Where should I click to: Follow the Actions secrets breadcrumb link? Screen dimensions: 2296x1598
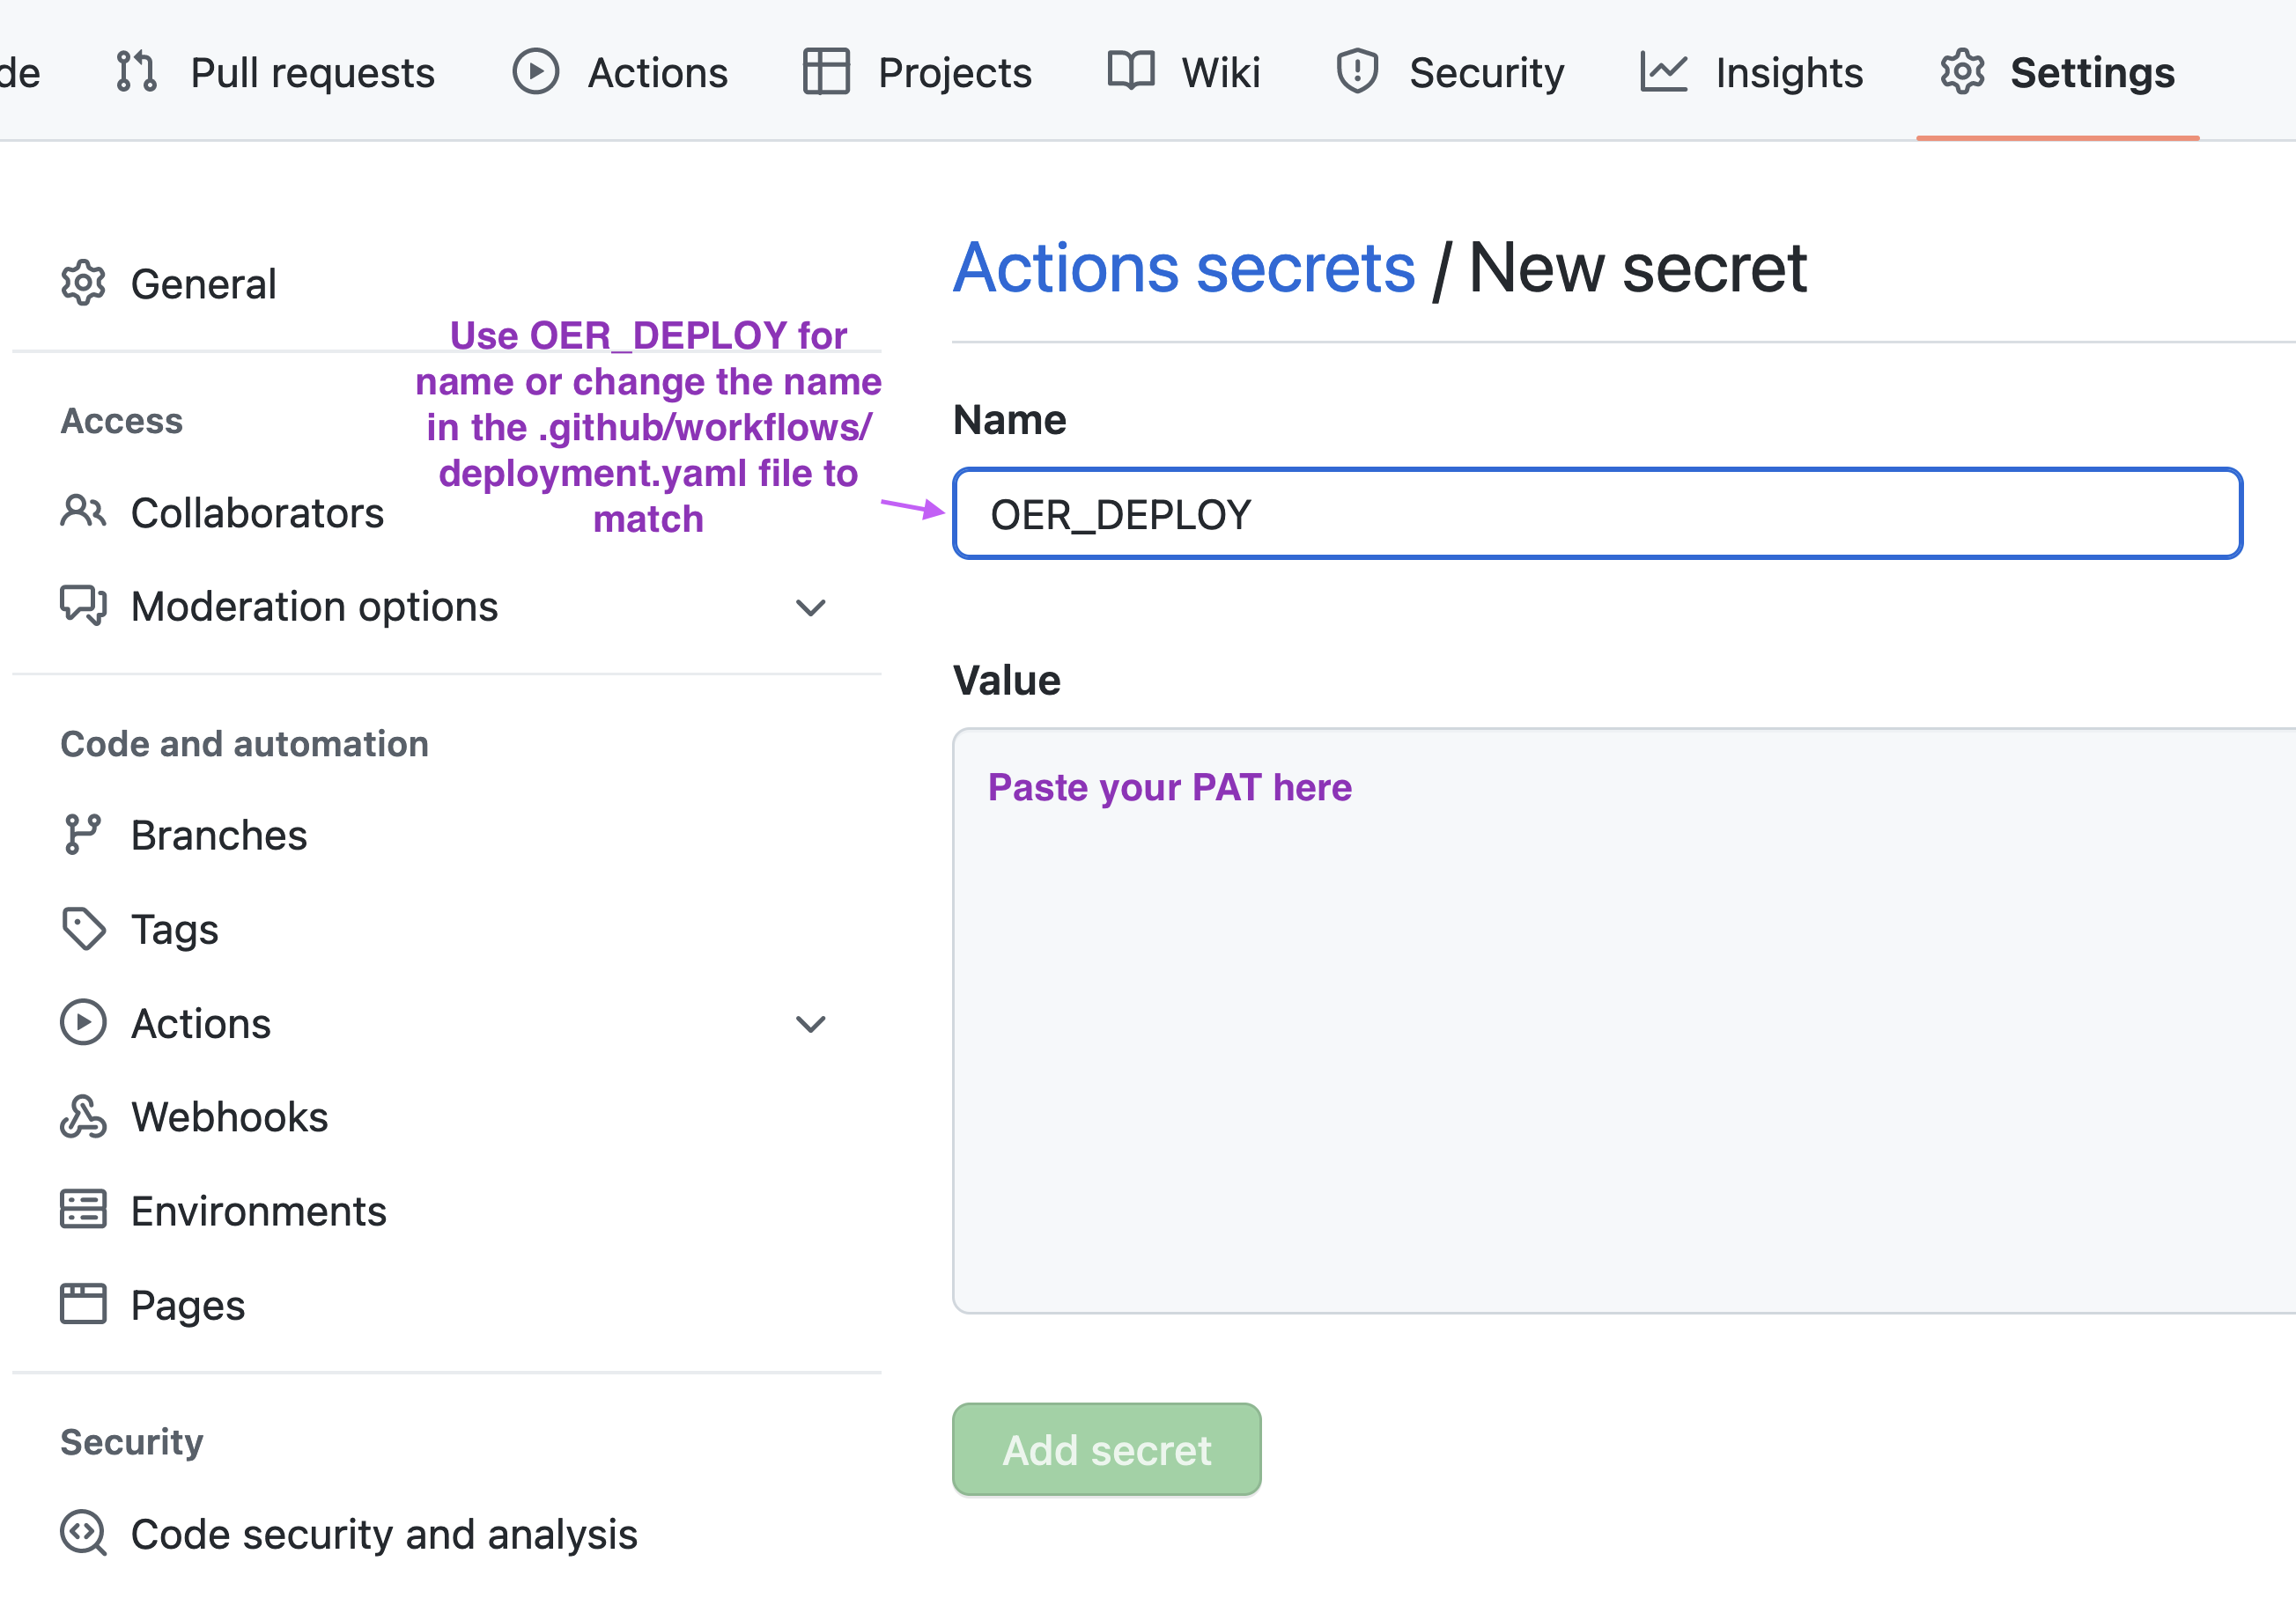(1184, 268)
